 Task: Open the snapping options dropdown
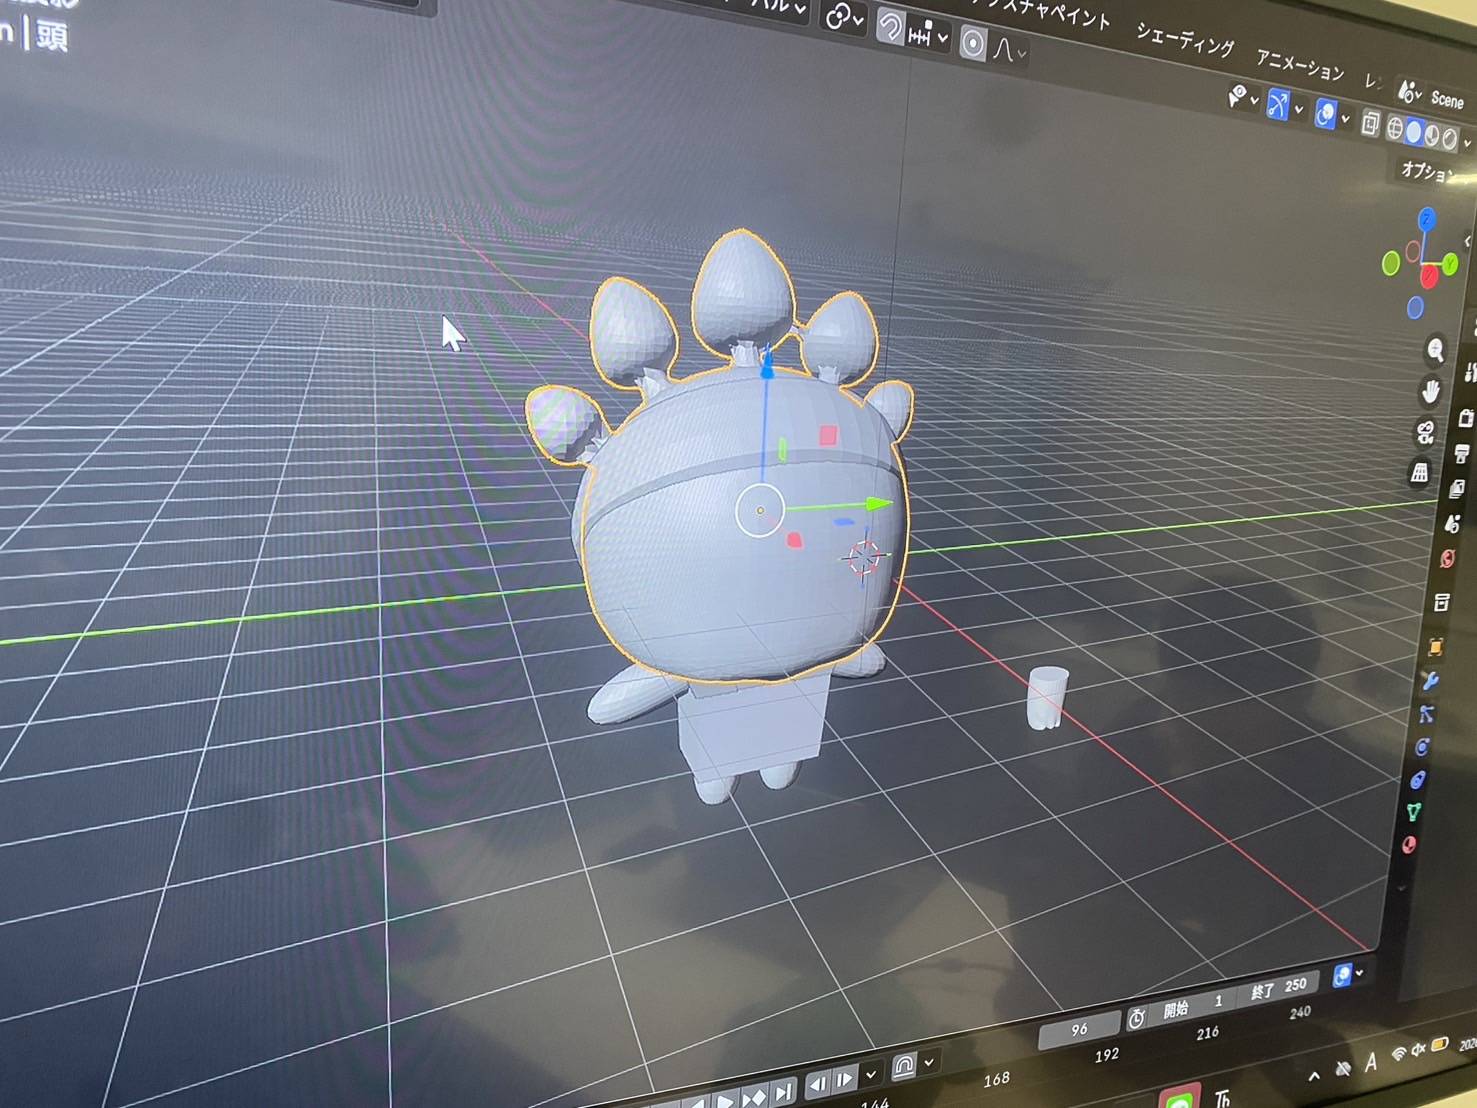942,38
